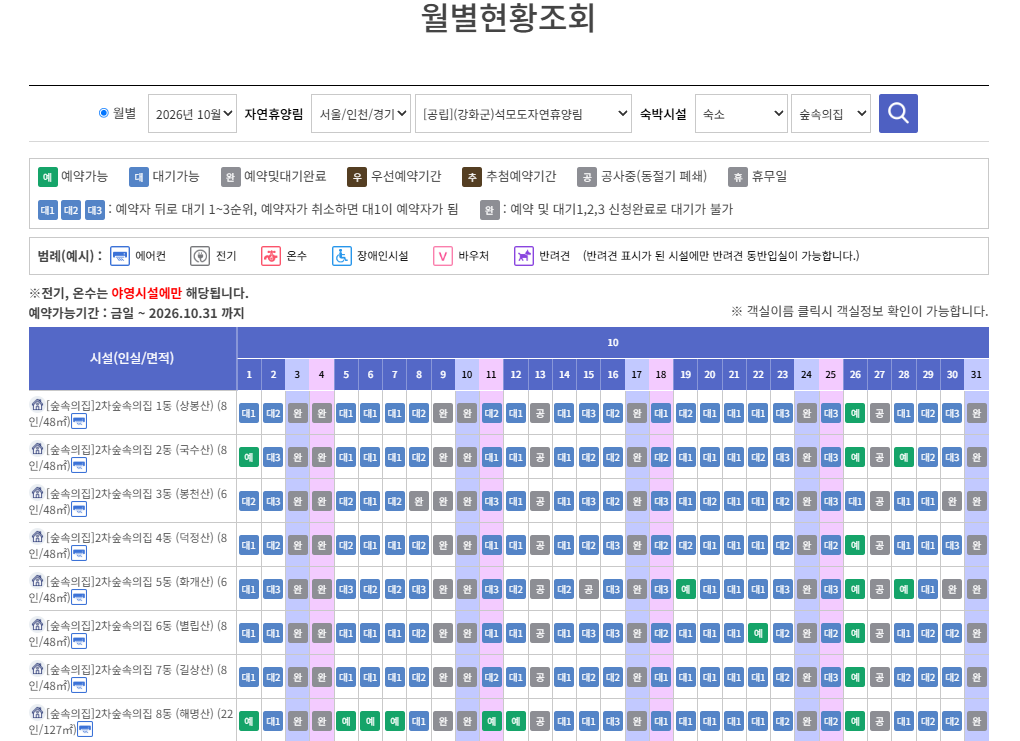Image resolution: width=1020 pixels, height=741 pixels.
Task: Click 예 icon for 2동 국수산 on the 26th
Action: (x=855, y=457)
